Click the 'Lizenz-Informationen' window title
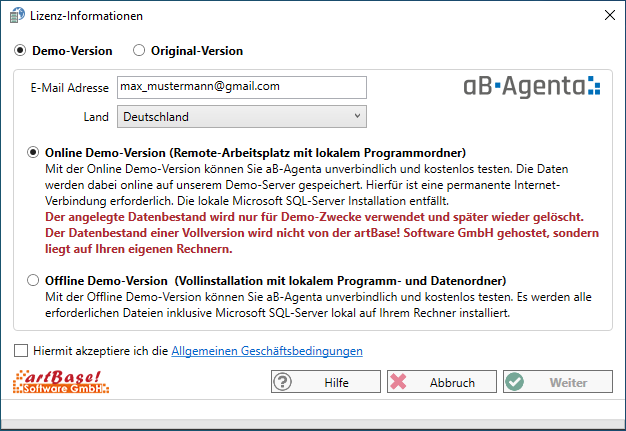626x431 pixels. click(86, 16)
